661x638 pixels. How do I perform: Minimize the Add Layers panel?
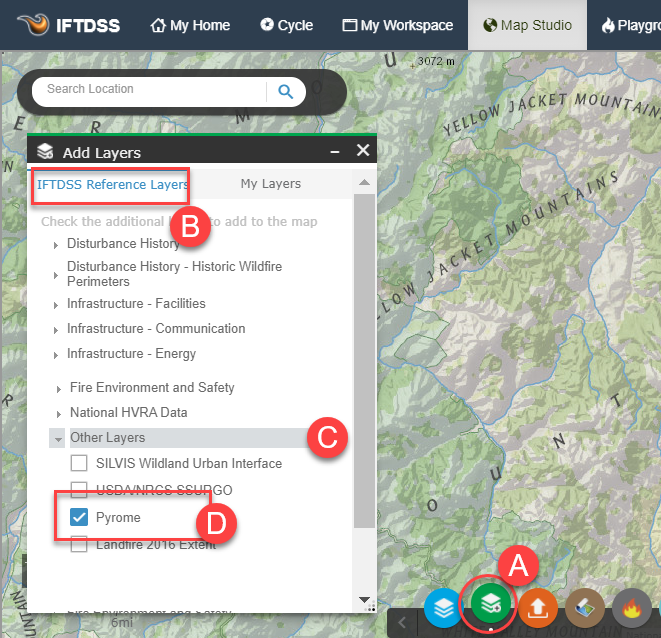pos(335,151)
